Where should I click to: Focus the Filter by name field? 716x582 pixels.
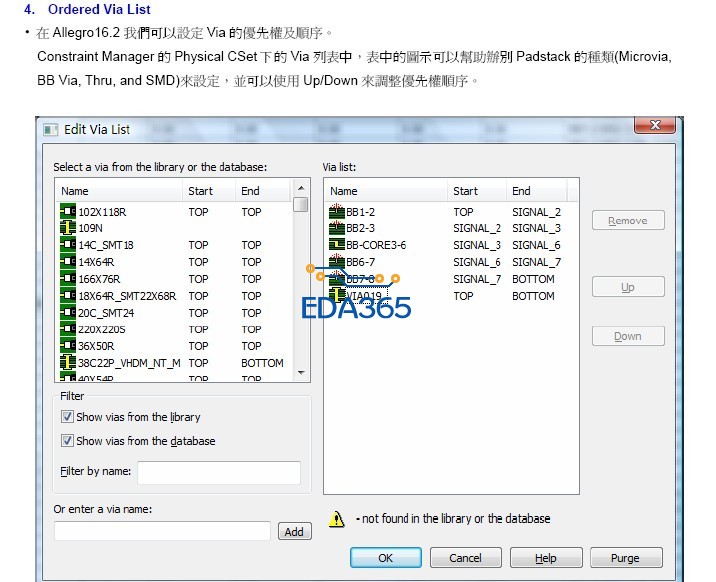[x=219, y=472]
